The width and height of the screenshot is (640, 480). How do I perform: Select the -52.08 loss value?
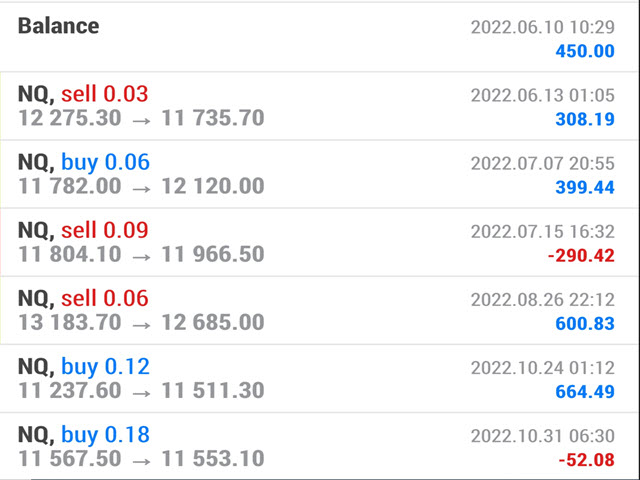[x=586, y=460]
